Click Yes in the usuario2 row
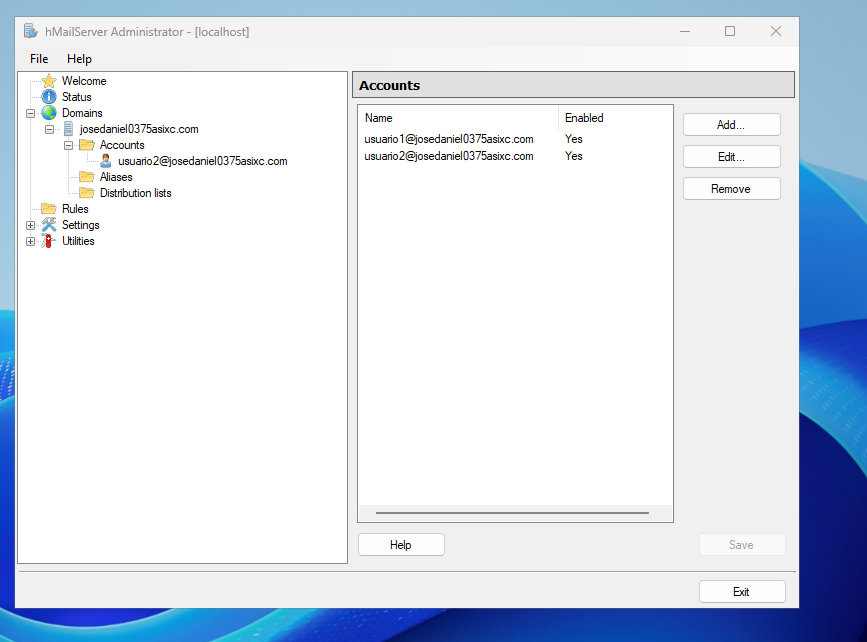Viewport: 867px width, 642px height. point(573,156)
